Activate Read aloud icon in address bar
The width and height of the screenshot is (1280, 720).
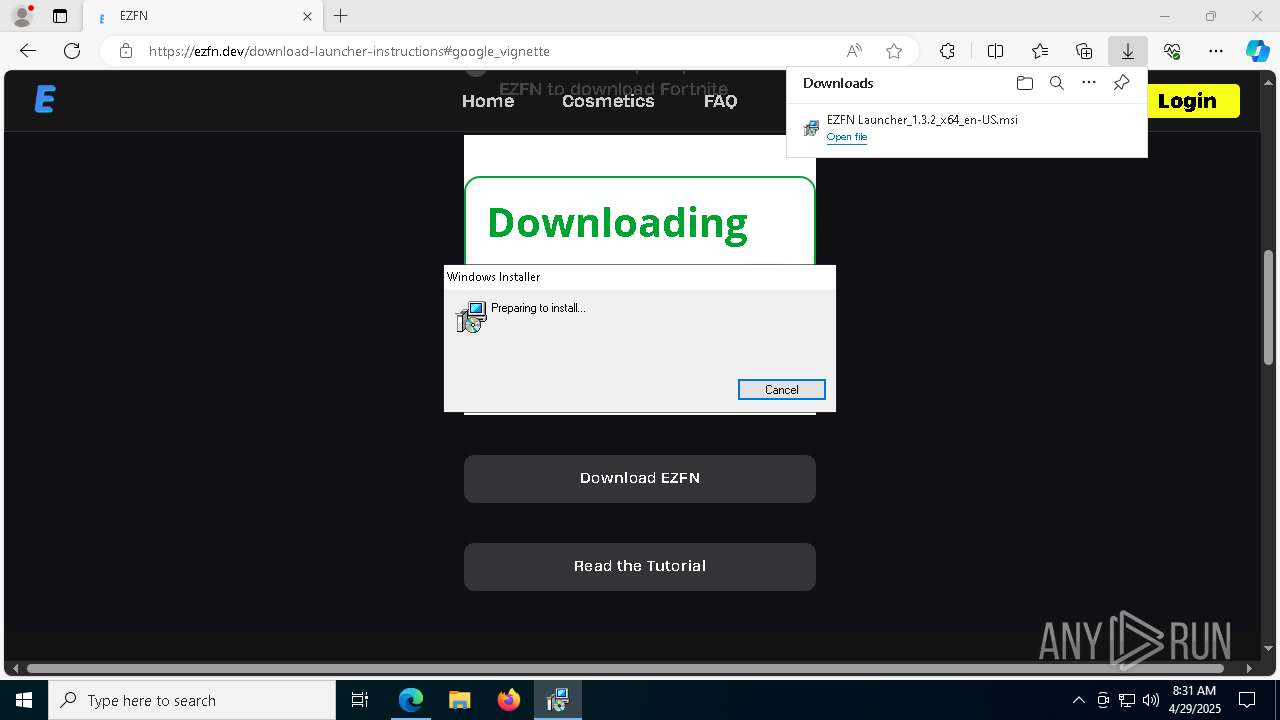[854, 51]
